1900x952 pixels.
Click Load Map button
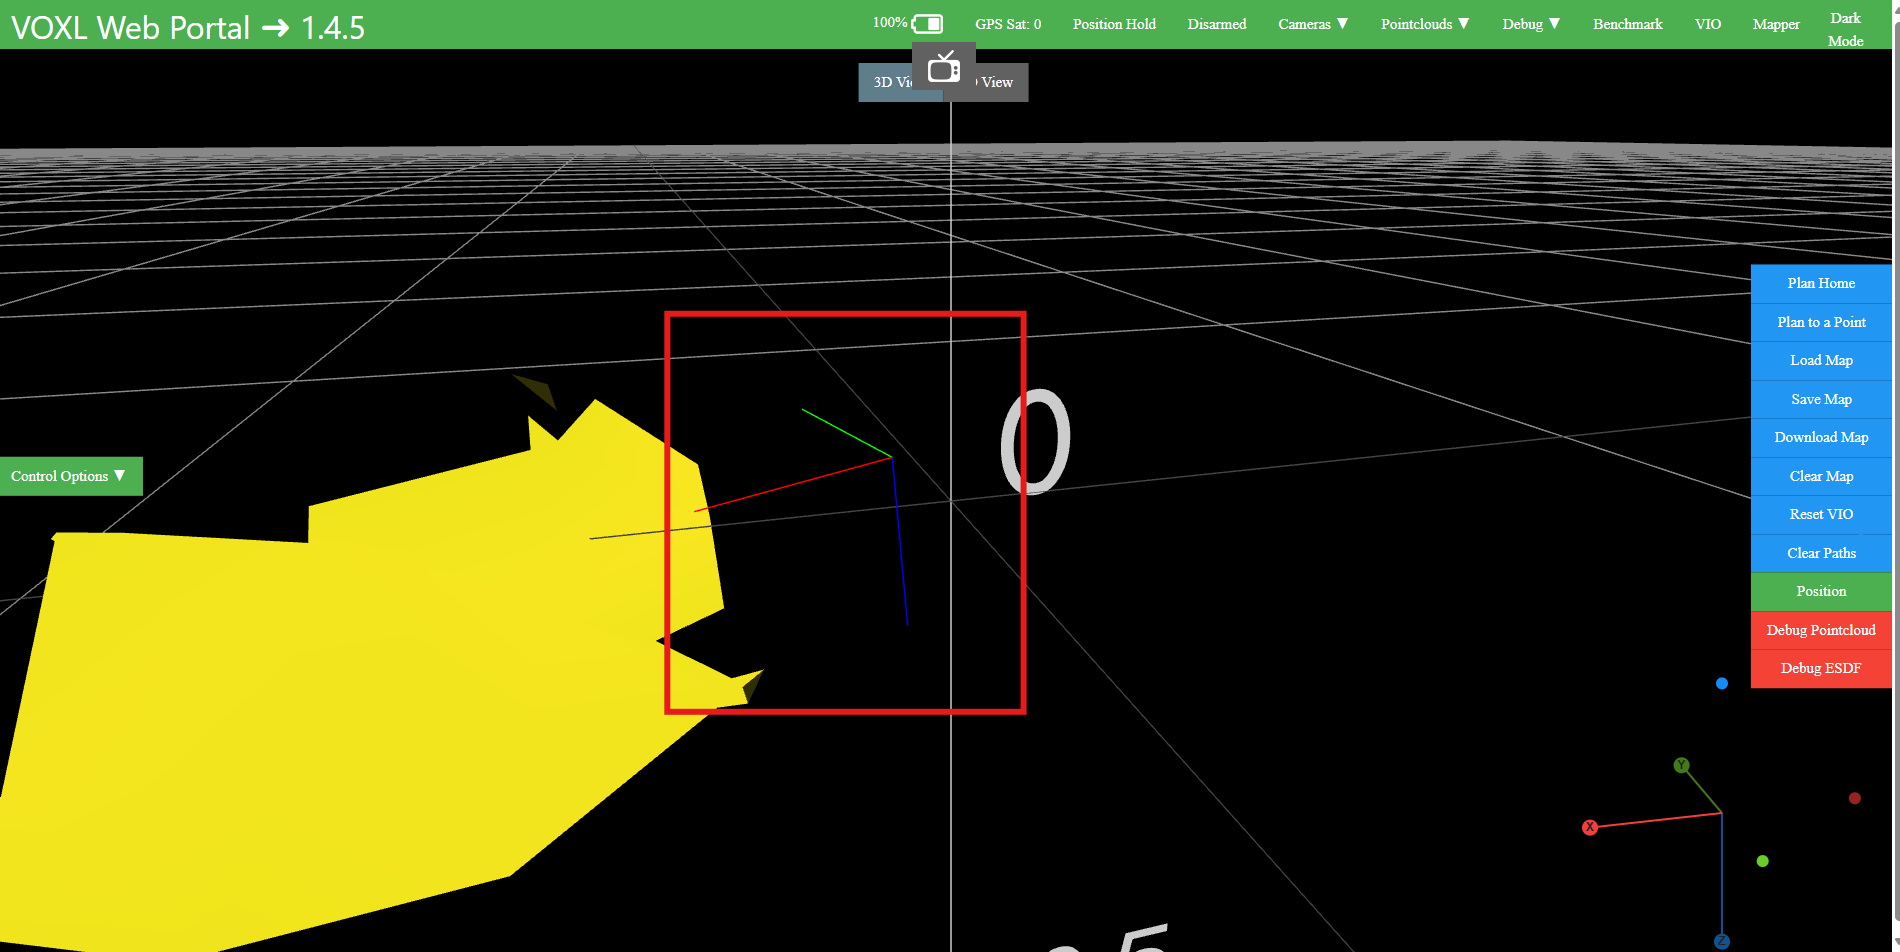(x=1821, y=360)
